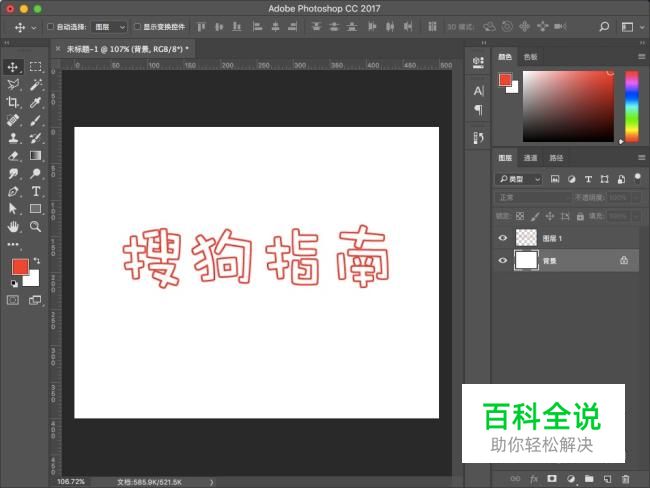650x488 pixels.
Task: Open the Edit Toolbar three-dots menu
Action: point(13,244)
